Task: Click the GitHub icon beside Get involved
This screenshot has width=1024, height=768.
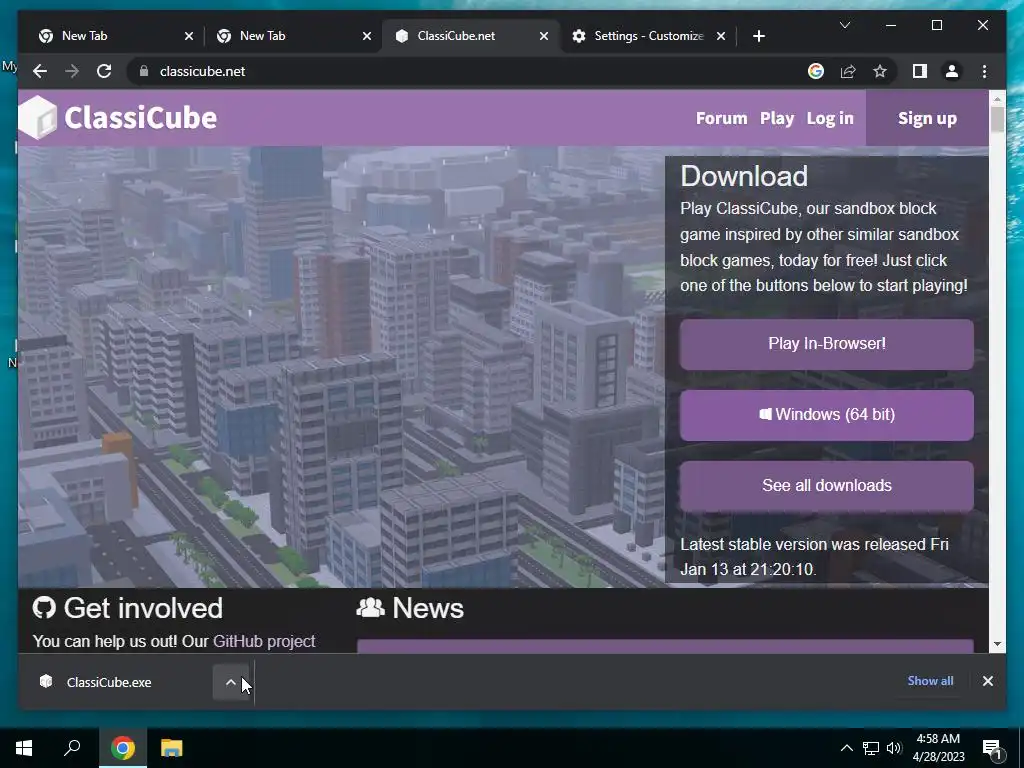Action: pos(44,607)
